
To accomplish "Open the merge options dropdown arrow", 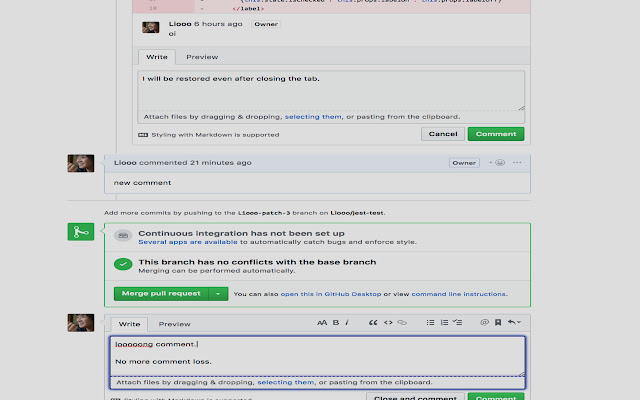I will [218, 294].
